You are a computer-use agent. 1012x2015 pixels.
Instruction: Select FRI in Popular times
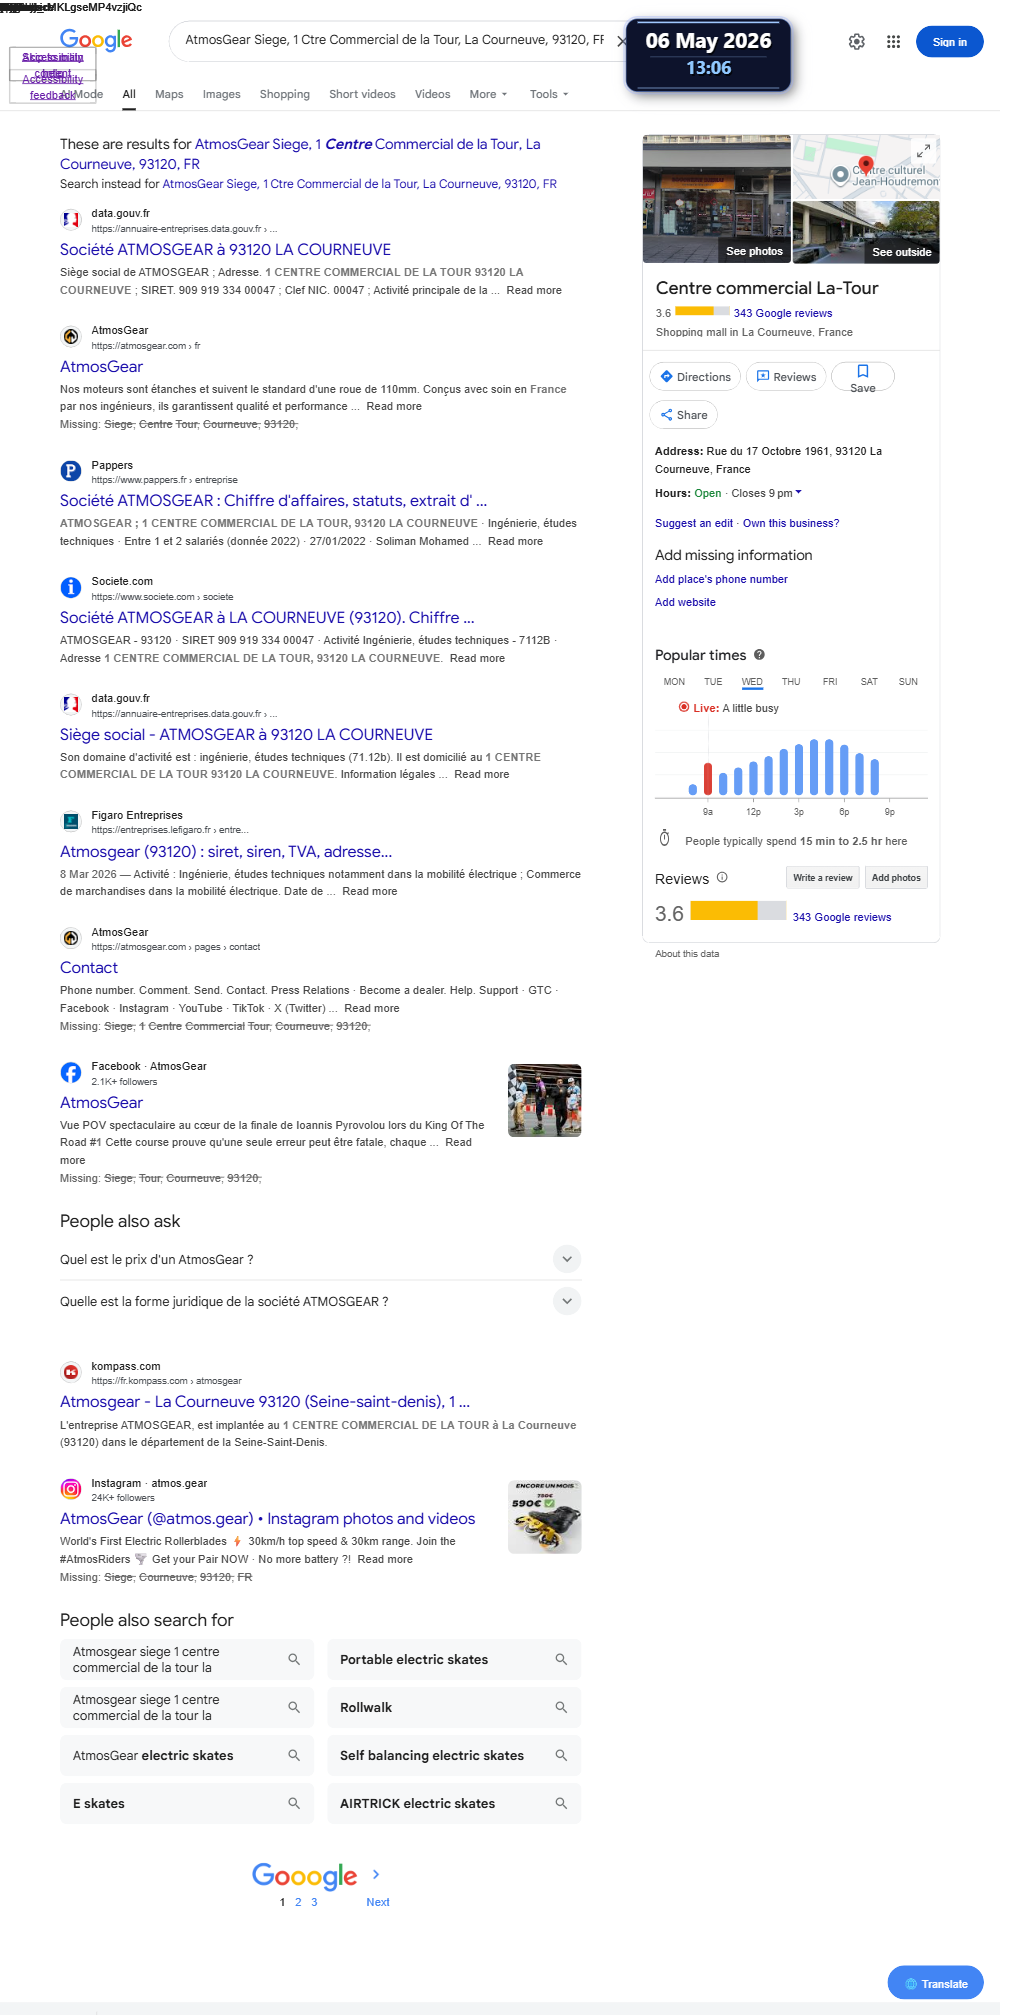830,682
